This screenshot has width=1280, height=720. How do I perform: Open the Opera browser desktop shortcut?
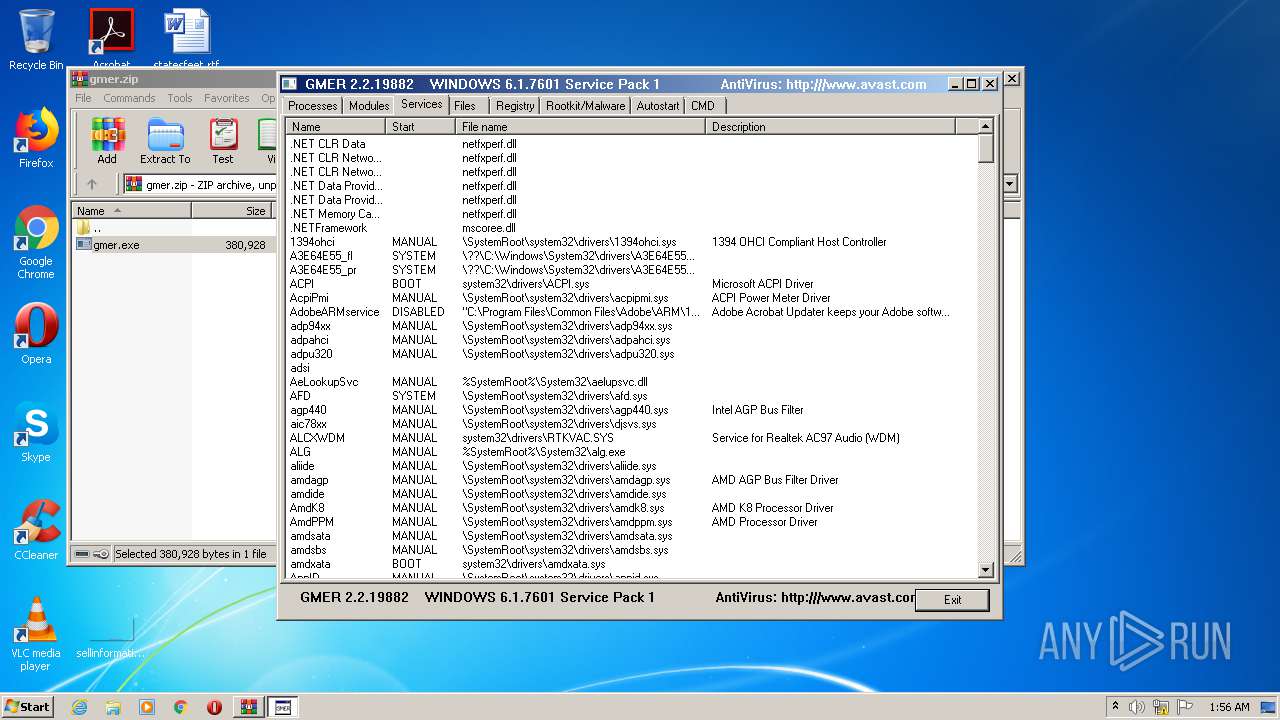tap(36, 334)
